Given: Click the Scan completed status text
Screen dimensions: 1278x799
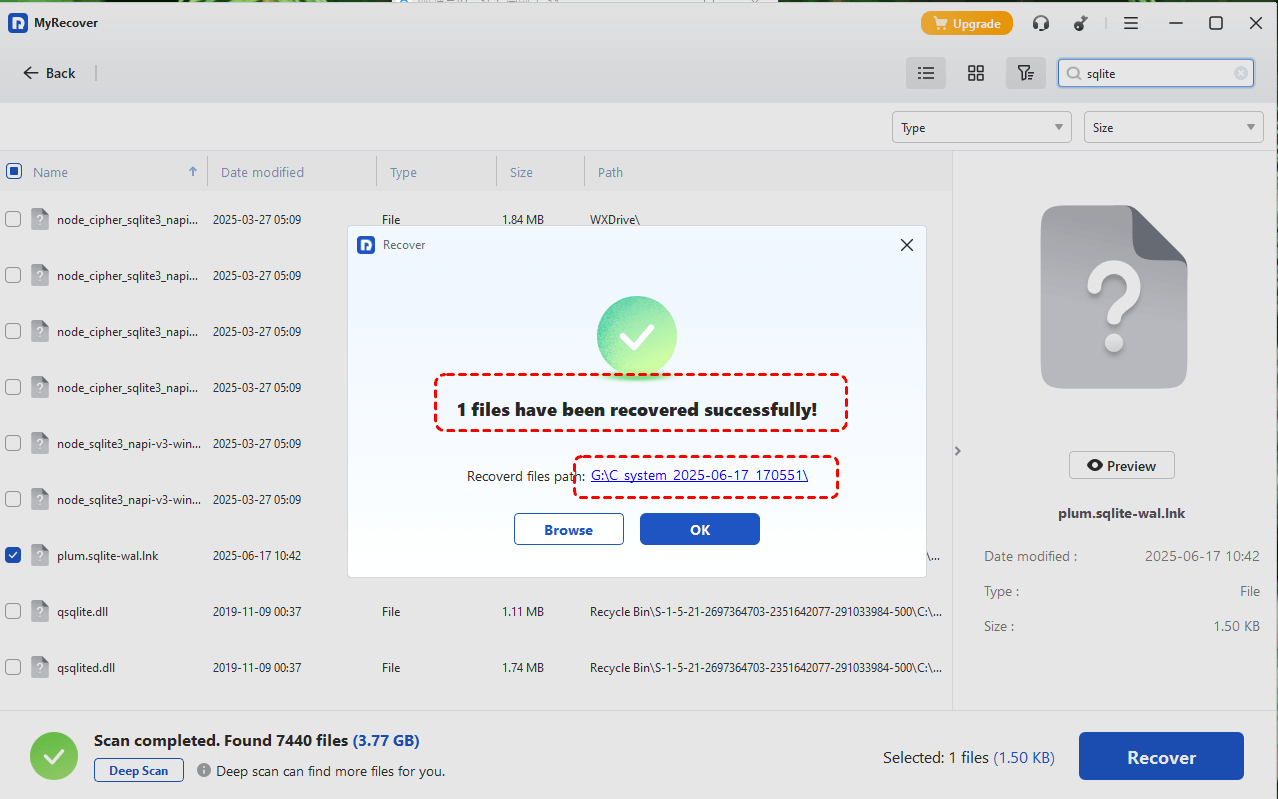Looking at the screenshot, I should pos(256,741).
